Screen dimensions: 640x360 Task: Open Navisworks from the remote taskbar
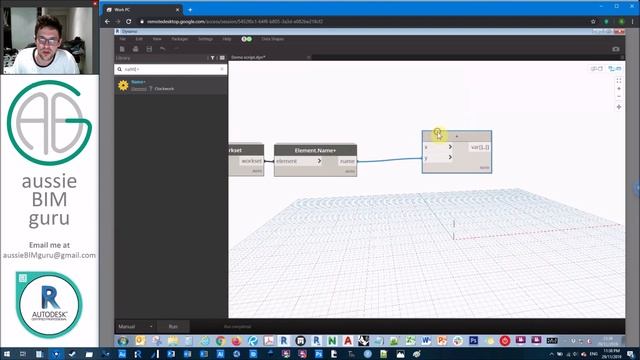pyautogui.click(x=332, y=340)
